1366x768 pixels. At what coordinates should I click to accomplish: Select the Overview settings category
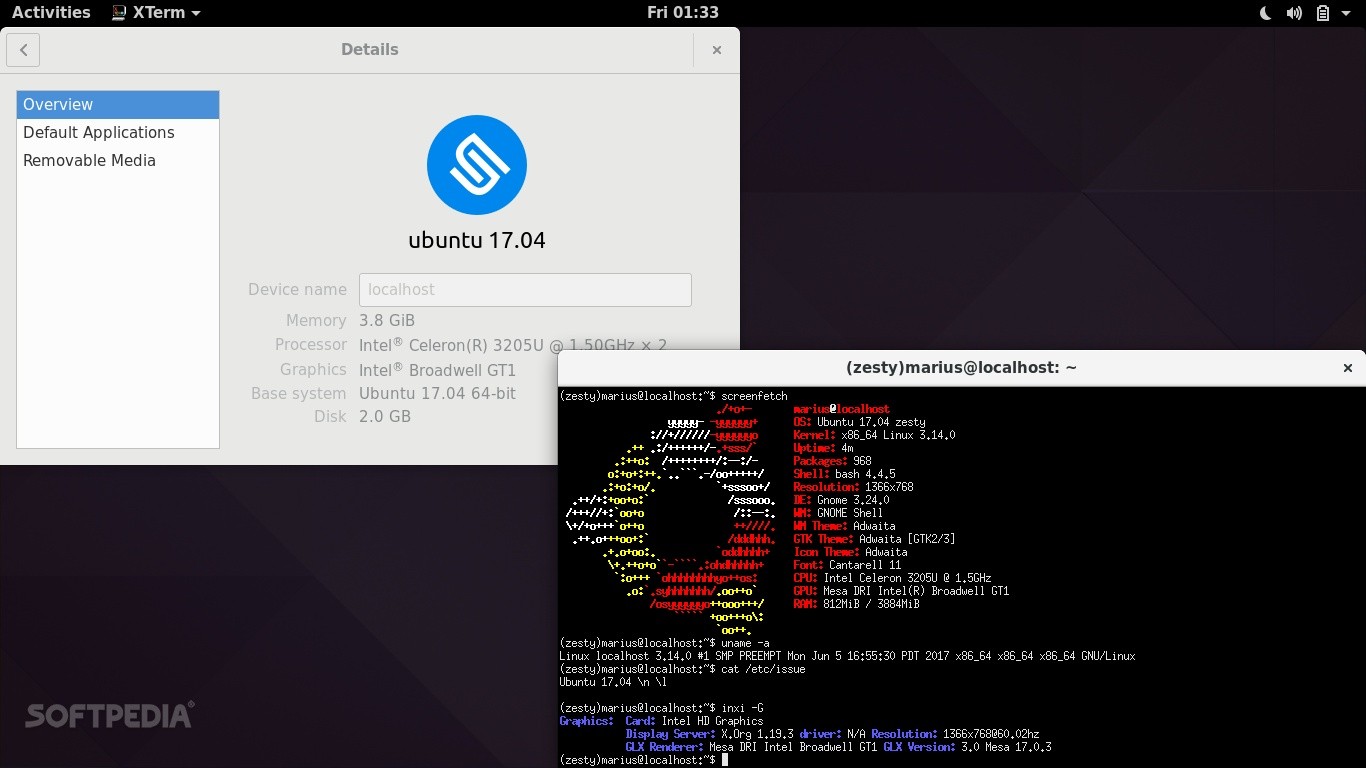[x=57, y=104]
